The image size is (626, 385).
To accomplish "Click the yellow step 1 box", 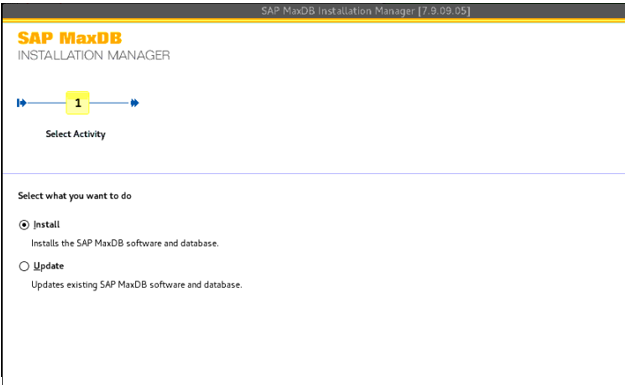I will (x=77, y=103).
